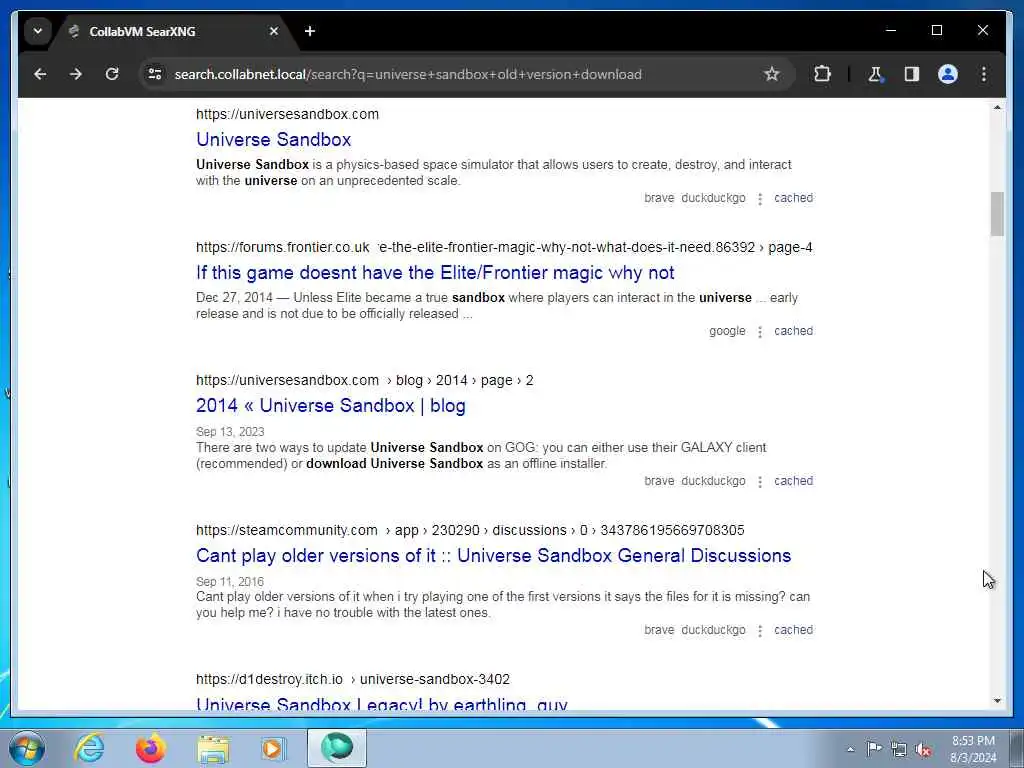Click the Sep 11, 2016 date text
The image size is (1024, 768).
click(x=230, y=582)
